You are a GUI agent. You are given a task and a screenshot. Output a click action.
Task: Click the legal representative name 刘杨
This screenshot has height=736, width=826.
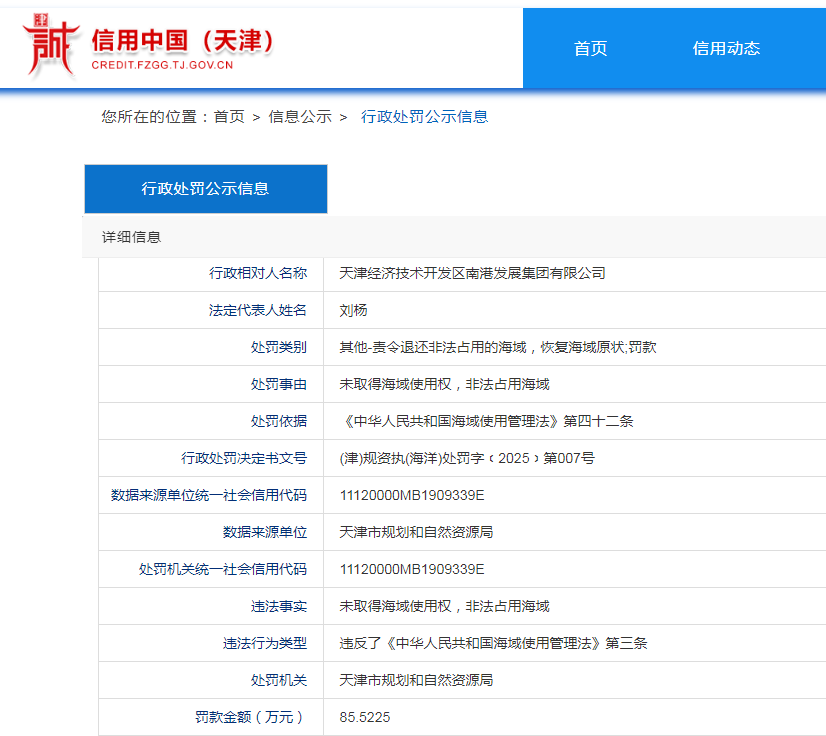click(353, 310)
